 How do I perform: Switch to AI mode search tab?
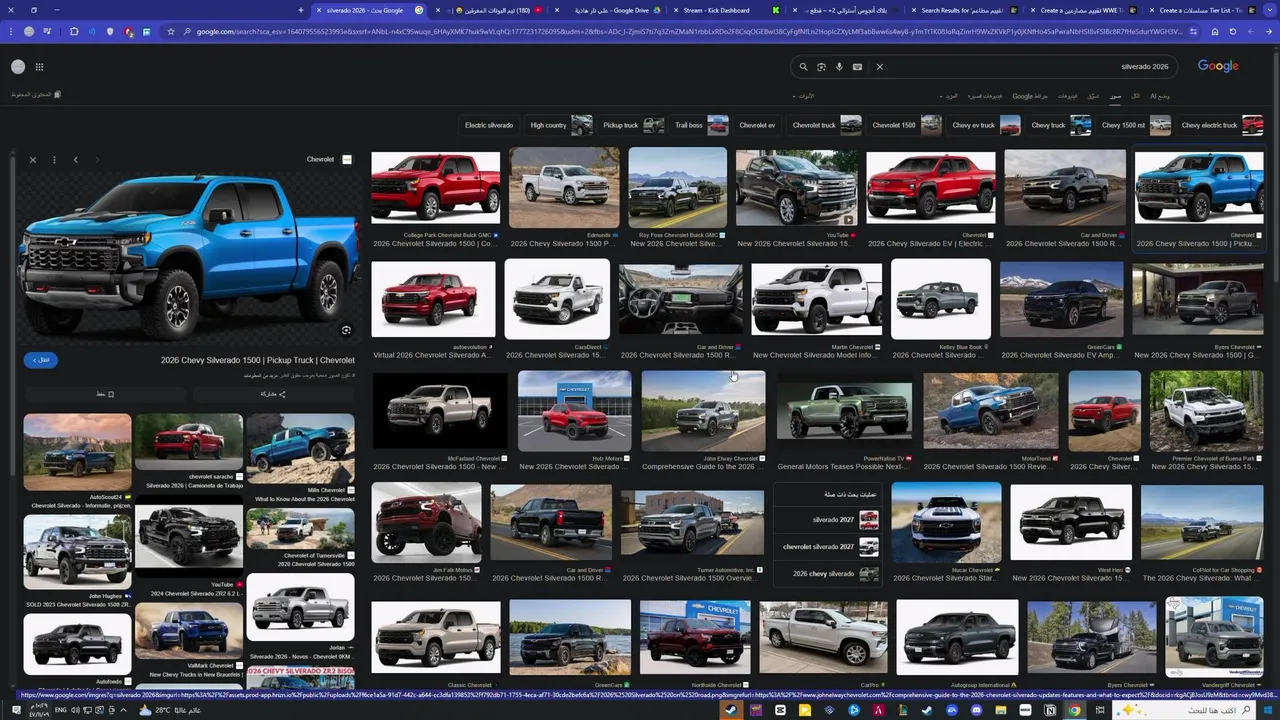click(1159, 96)
